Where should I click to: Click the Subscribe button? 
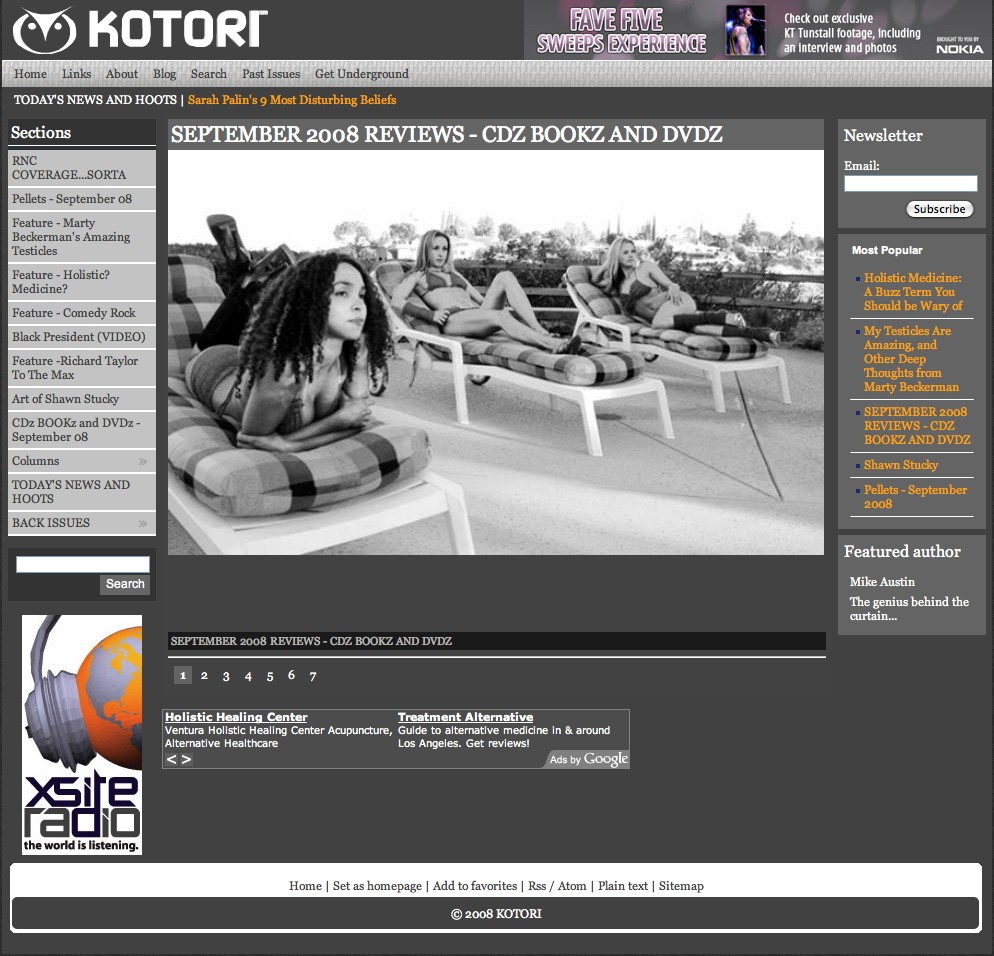tap(939, 209)
